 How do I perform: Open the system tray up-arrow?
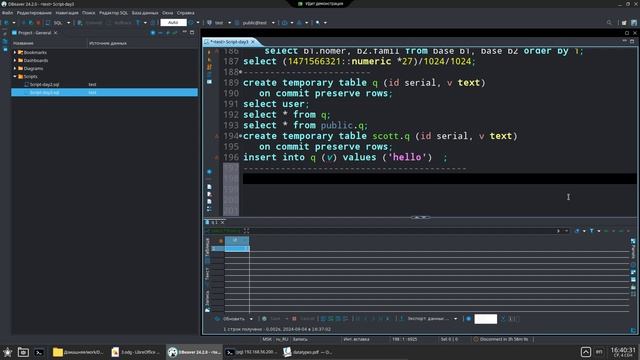tap(586, 352)
